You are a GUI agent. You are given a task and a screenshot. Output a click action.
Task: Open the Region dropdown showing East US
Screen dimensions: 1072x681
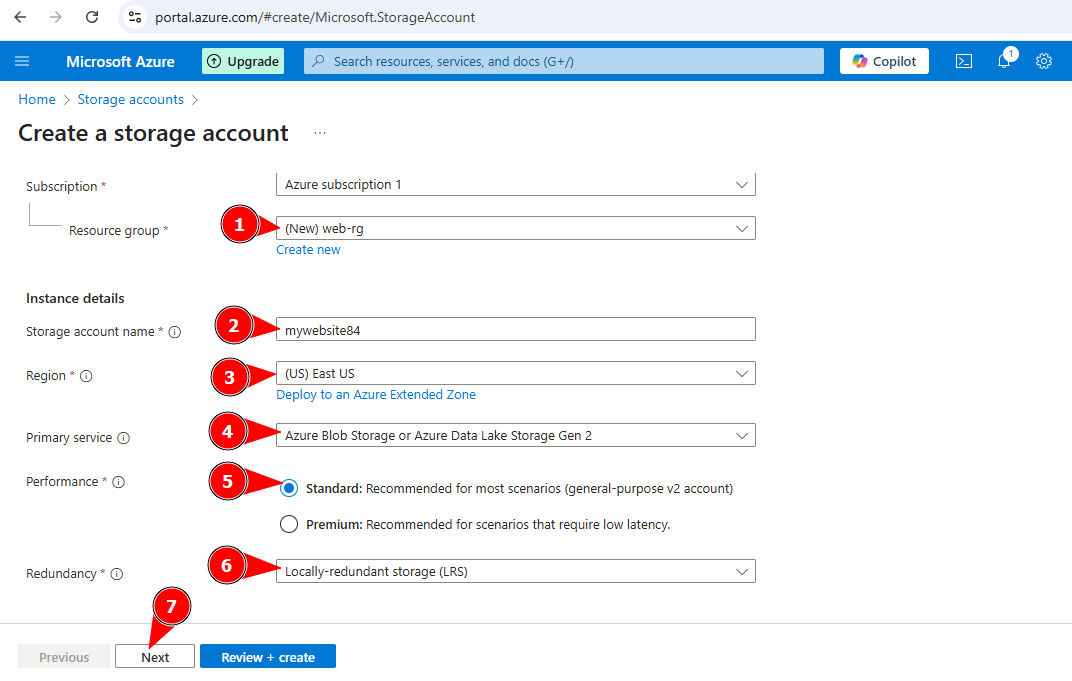515,373
